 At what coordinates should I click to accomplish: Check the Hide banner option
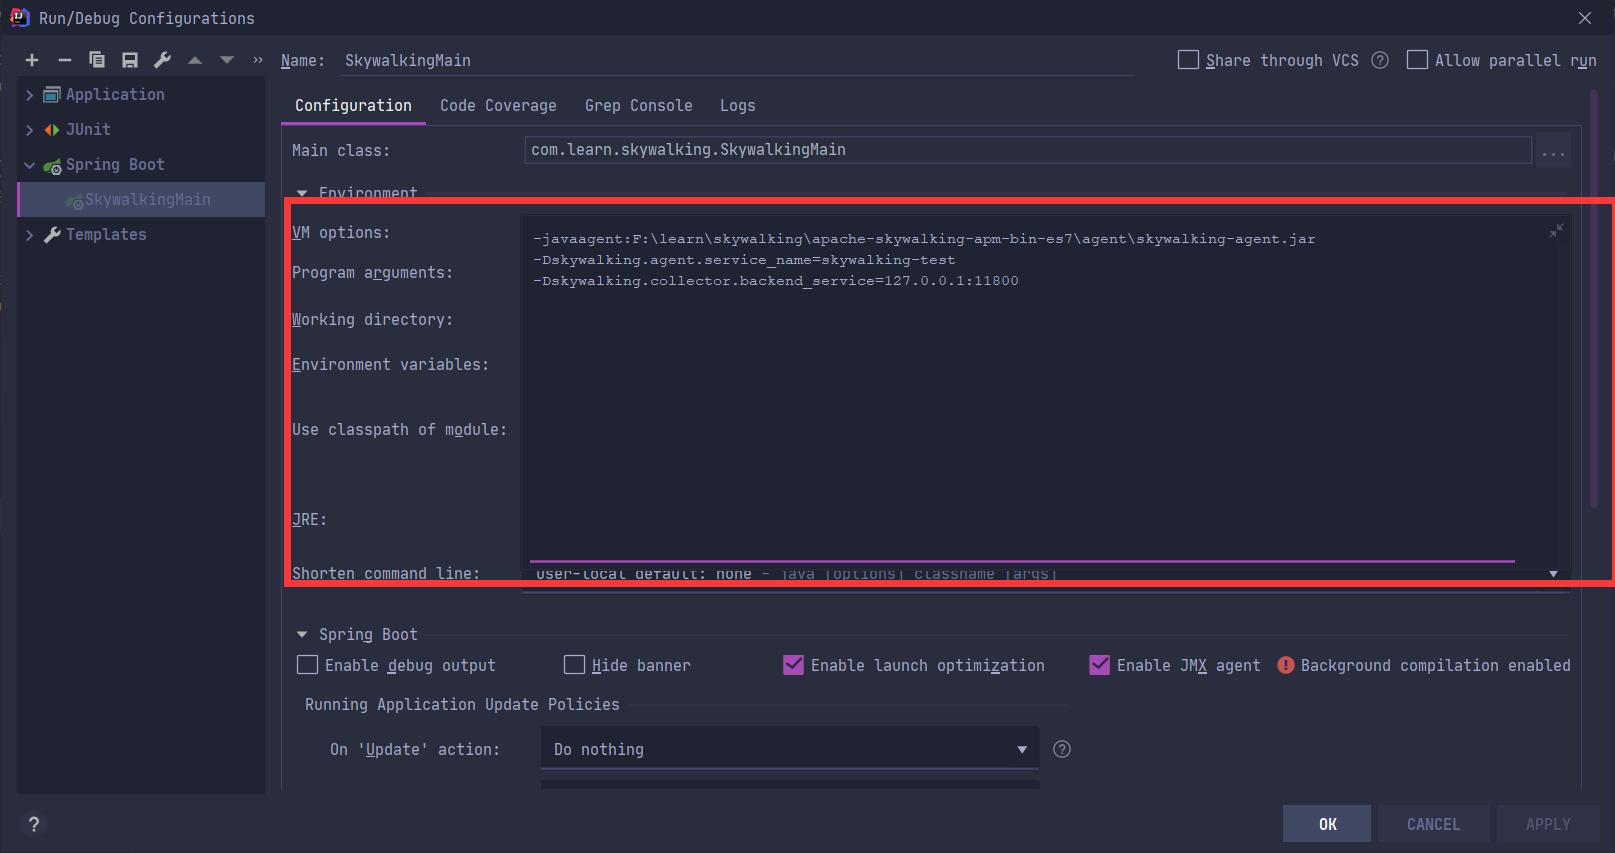(574, 665)
